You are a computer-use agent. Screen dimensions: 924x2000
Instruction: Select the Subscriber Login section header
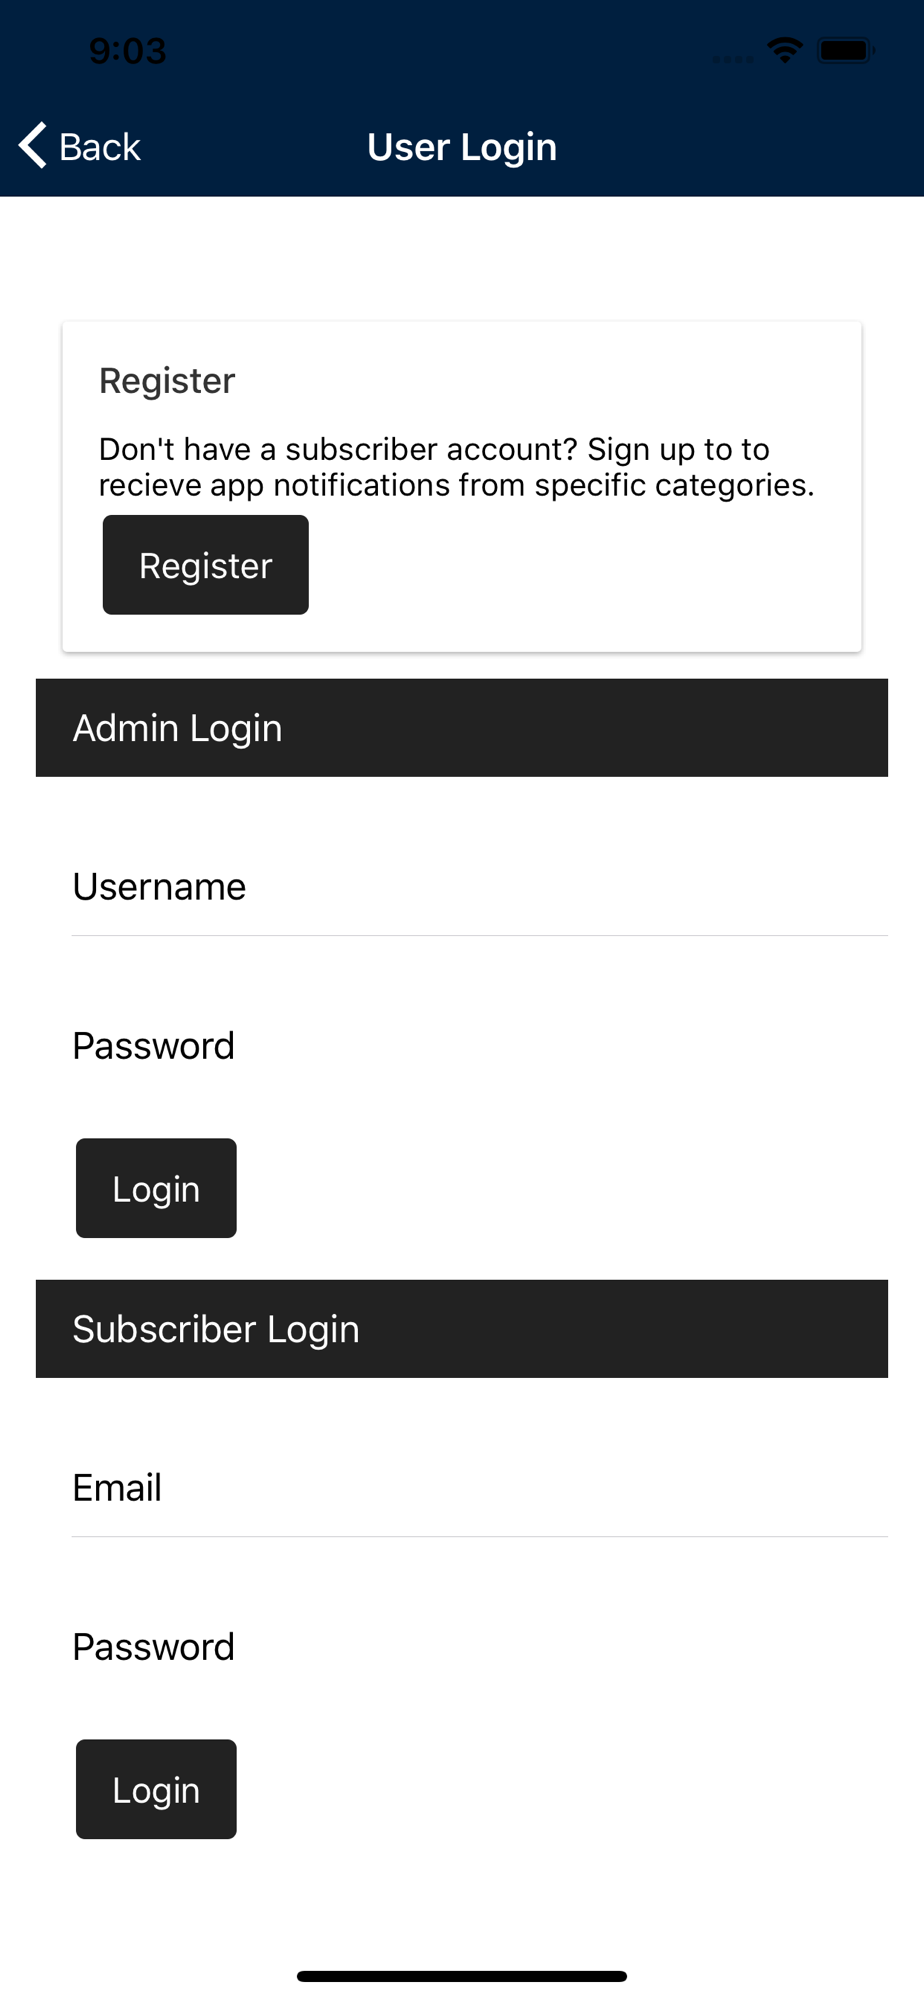coord(462,1329)
